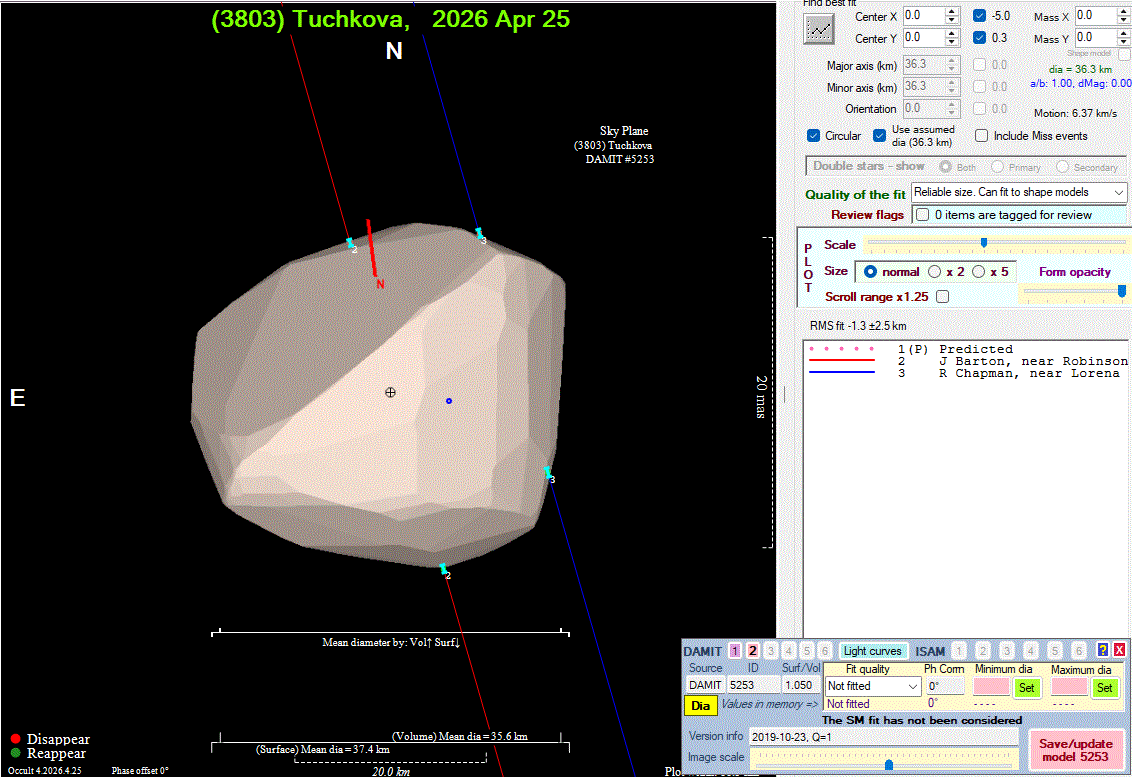
Task: Click the yellow Dia button
Action: tap(700, 705)
